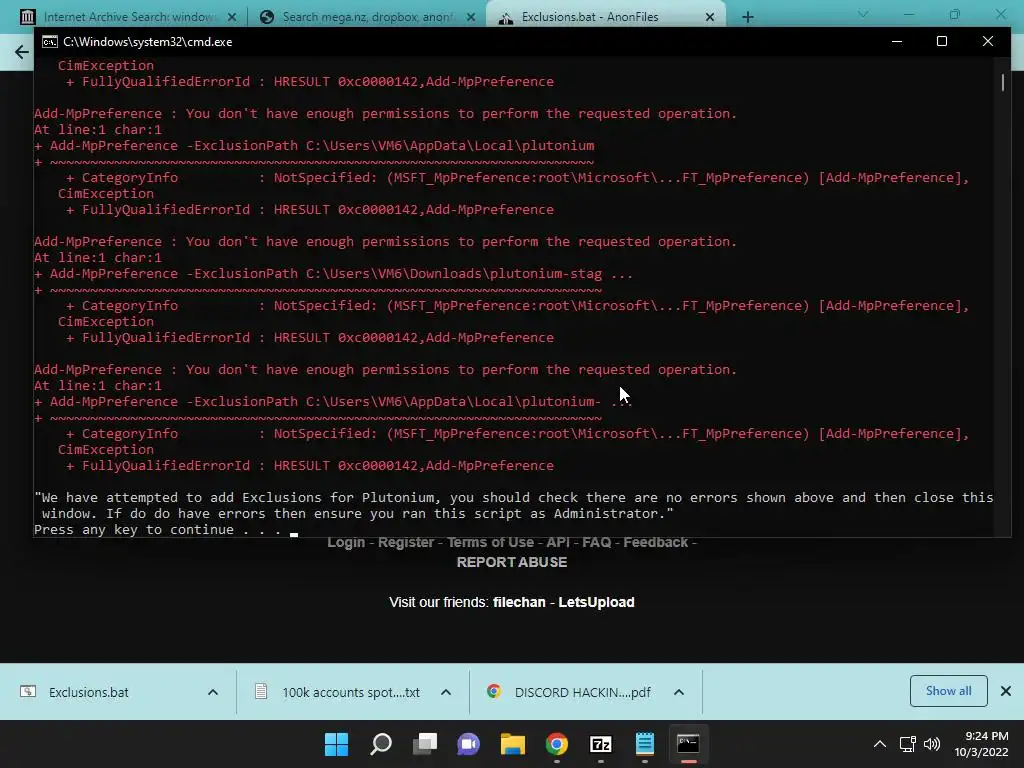Click the Exclusions.bat file type icon

point(28,692)
